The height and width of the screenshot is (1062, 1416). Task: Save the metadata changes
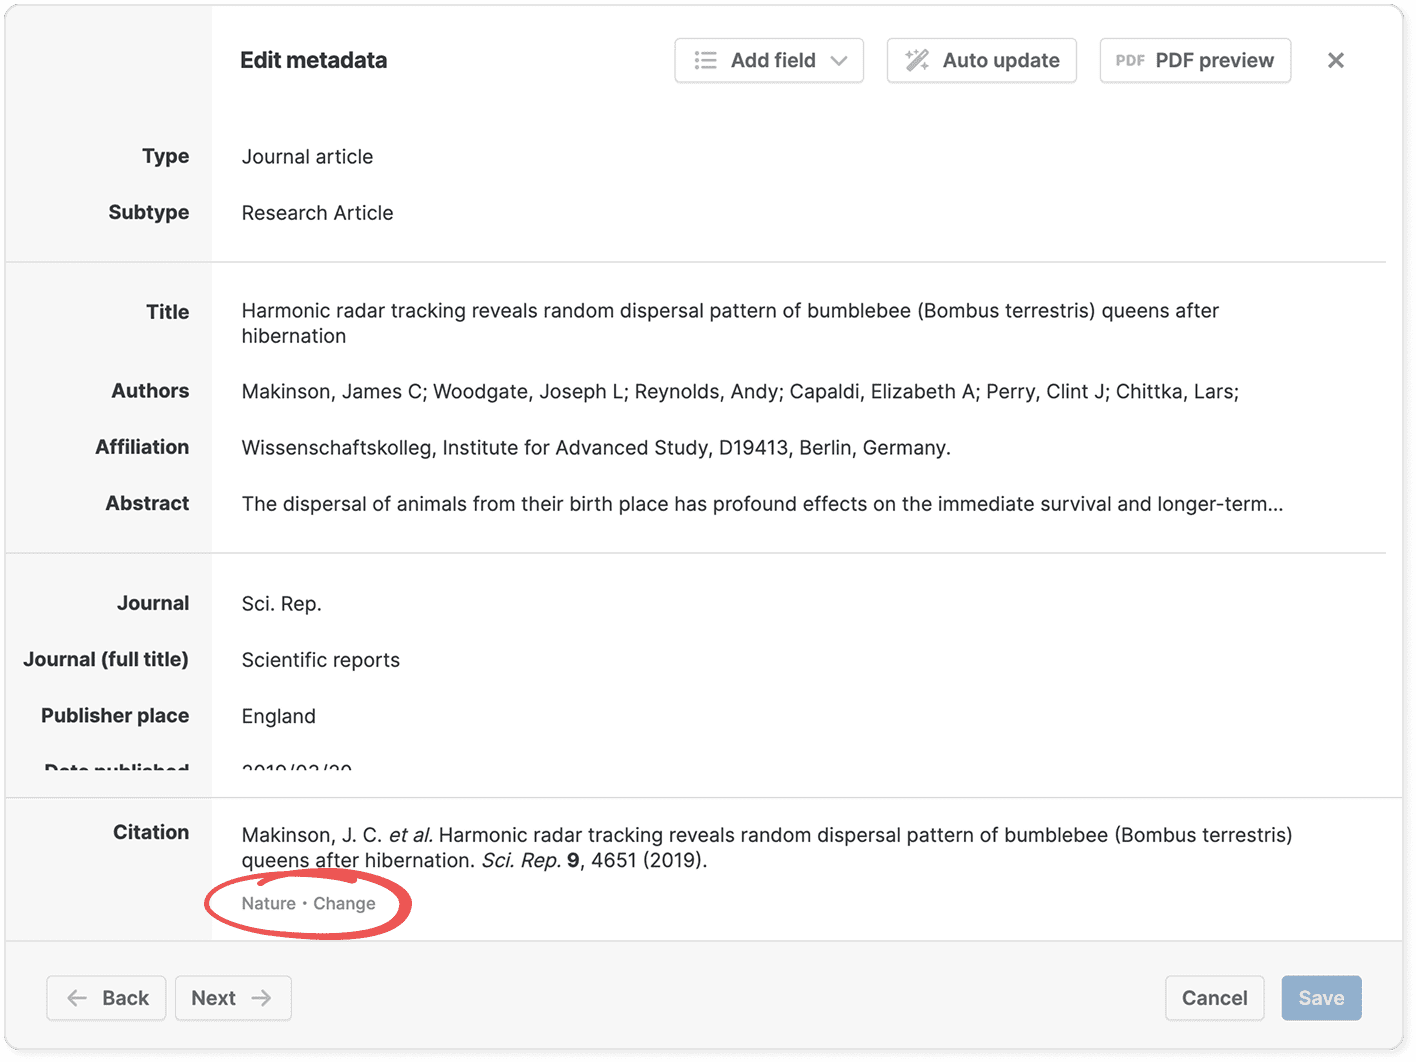pyautogui.click(x=1321, y=998)
